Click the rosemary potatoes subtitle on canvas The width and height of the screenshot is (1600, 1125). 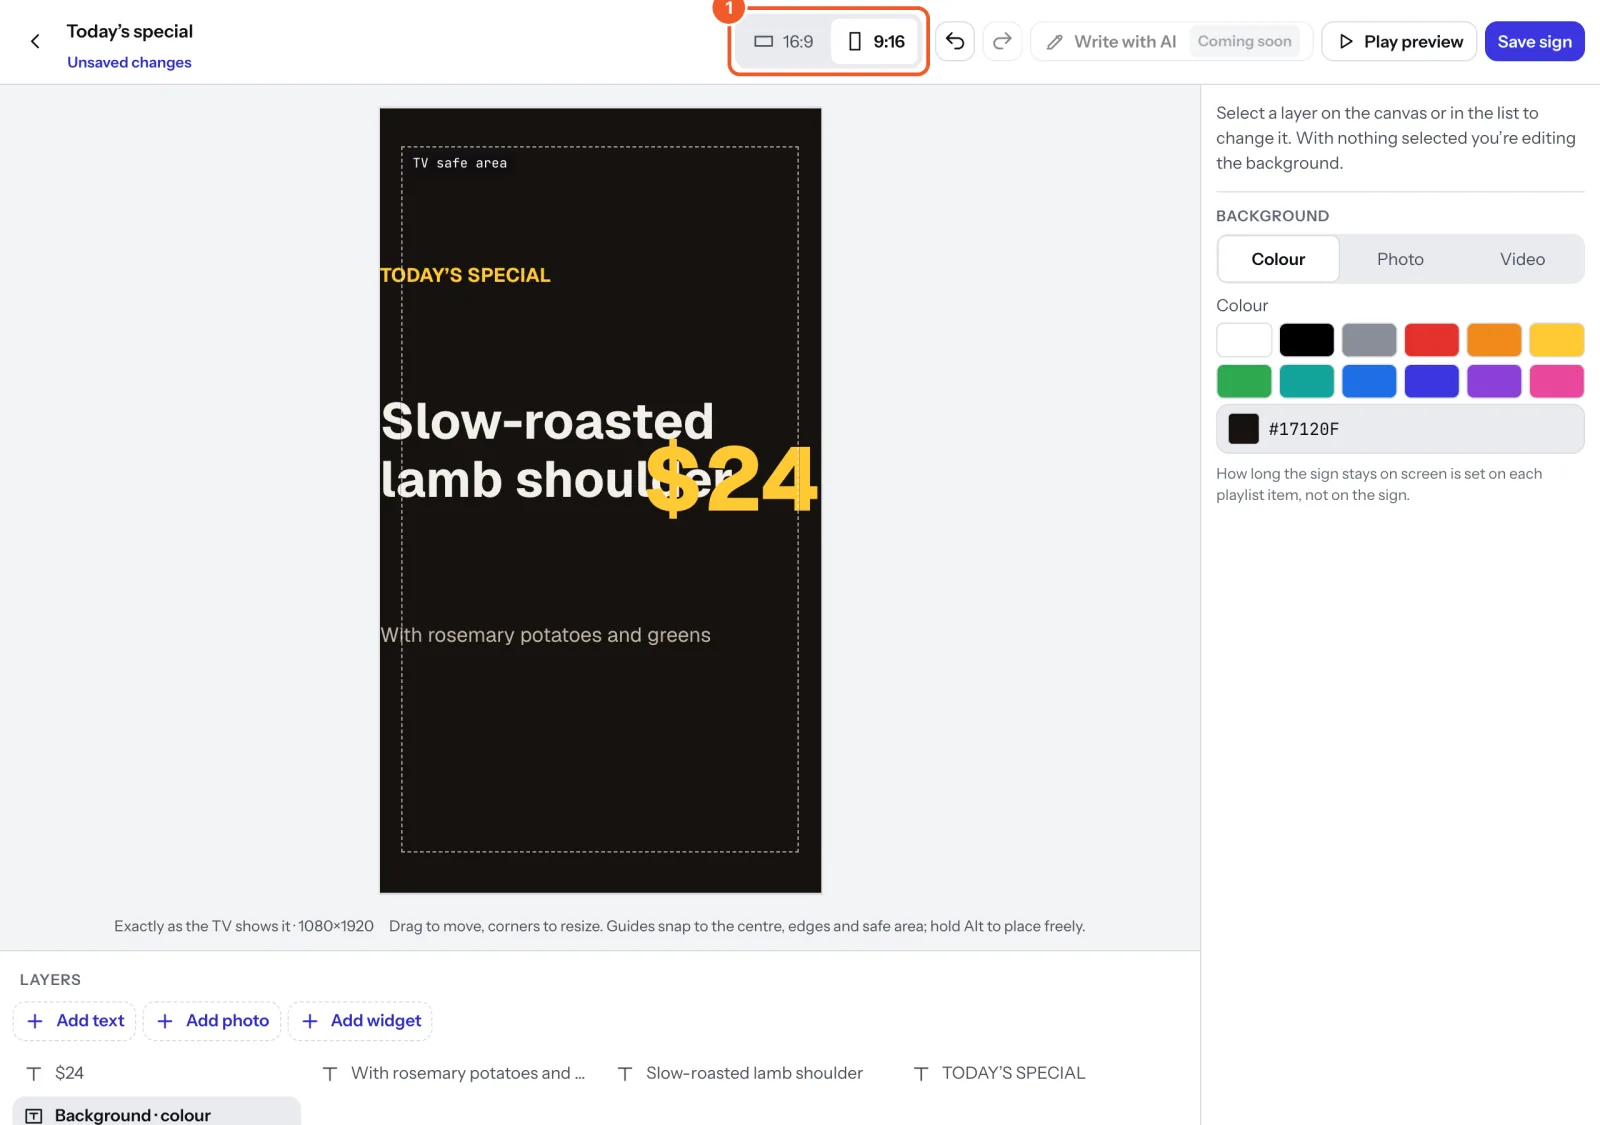pos(545,635)
